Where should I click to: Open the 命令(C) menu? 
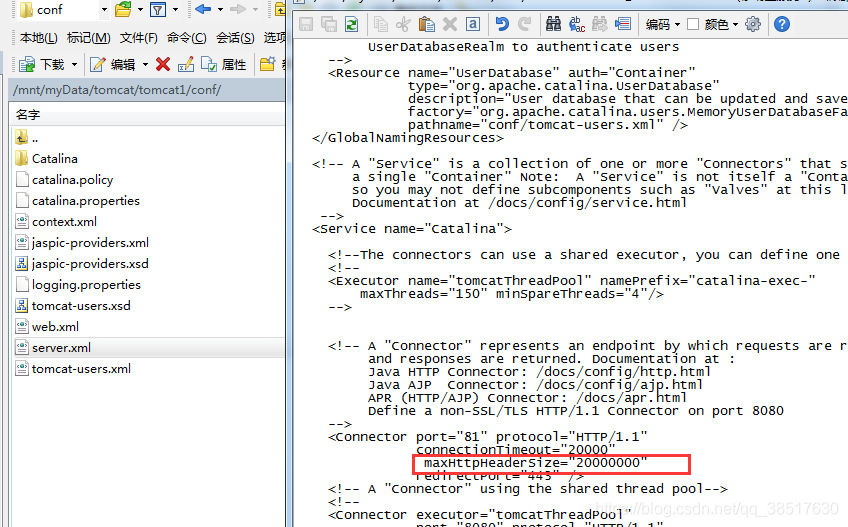[187, 38]
